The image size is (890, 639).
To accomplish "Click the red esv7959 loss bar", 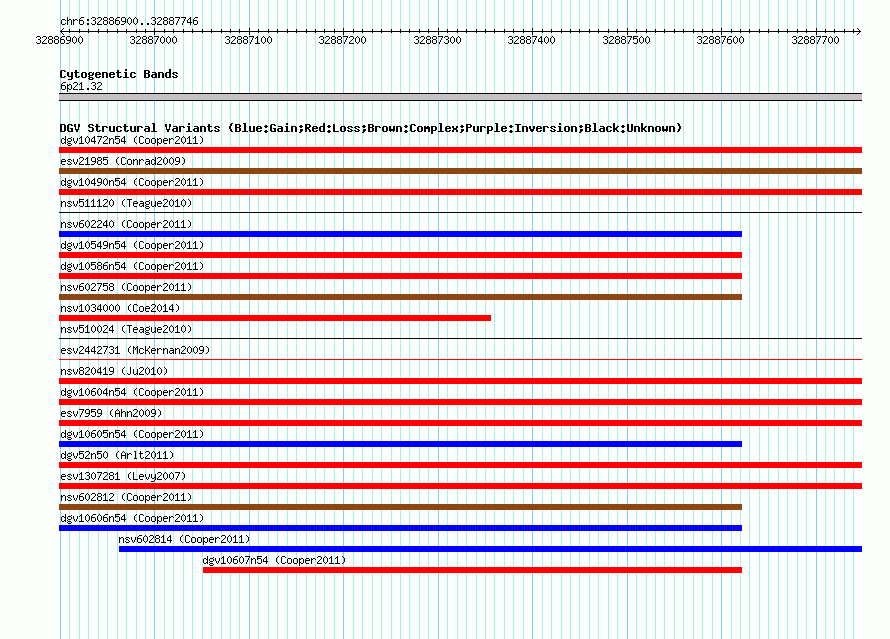I will tap(460, 423).
